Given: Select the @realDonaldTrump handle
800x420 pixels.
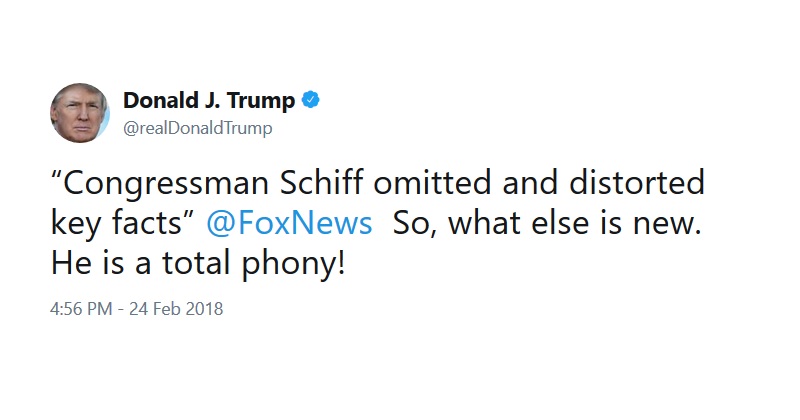Looking at the screenshot, I should [x=197, y=128].
